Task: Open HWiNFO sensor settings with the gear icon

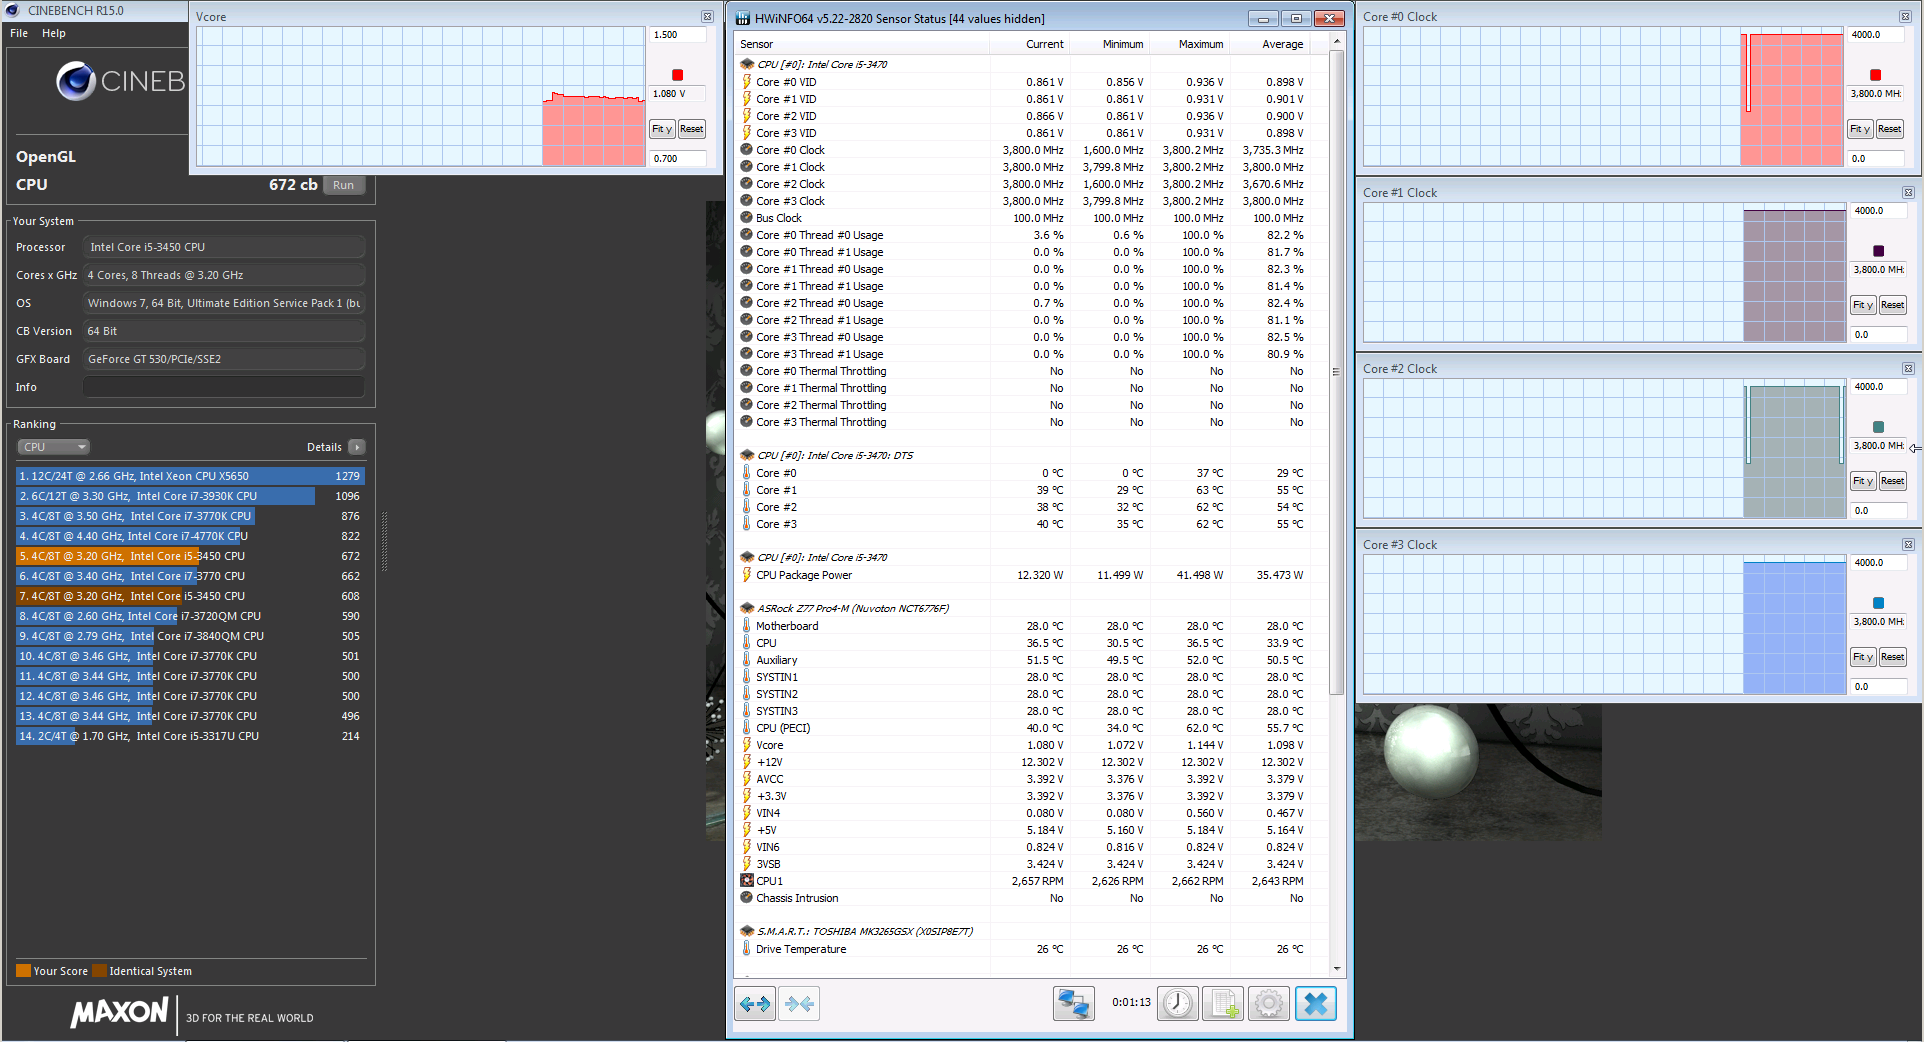Action: [1268, 1004]
